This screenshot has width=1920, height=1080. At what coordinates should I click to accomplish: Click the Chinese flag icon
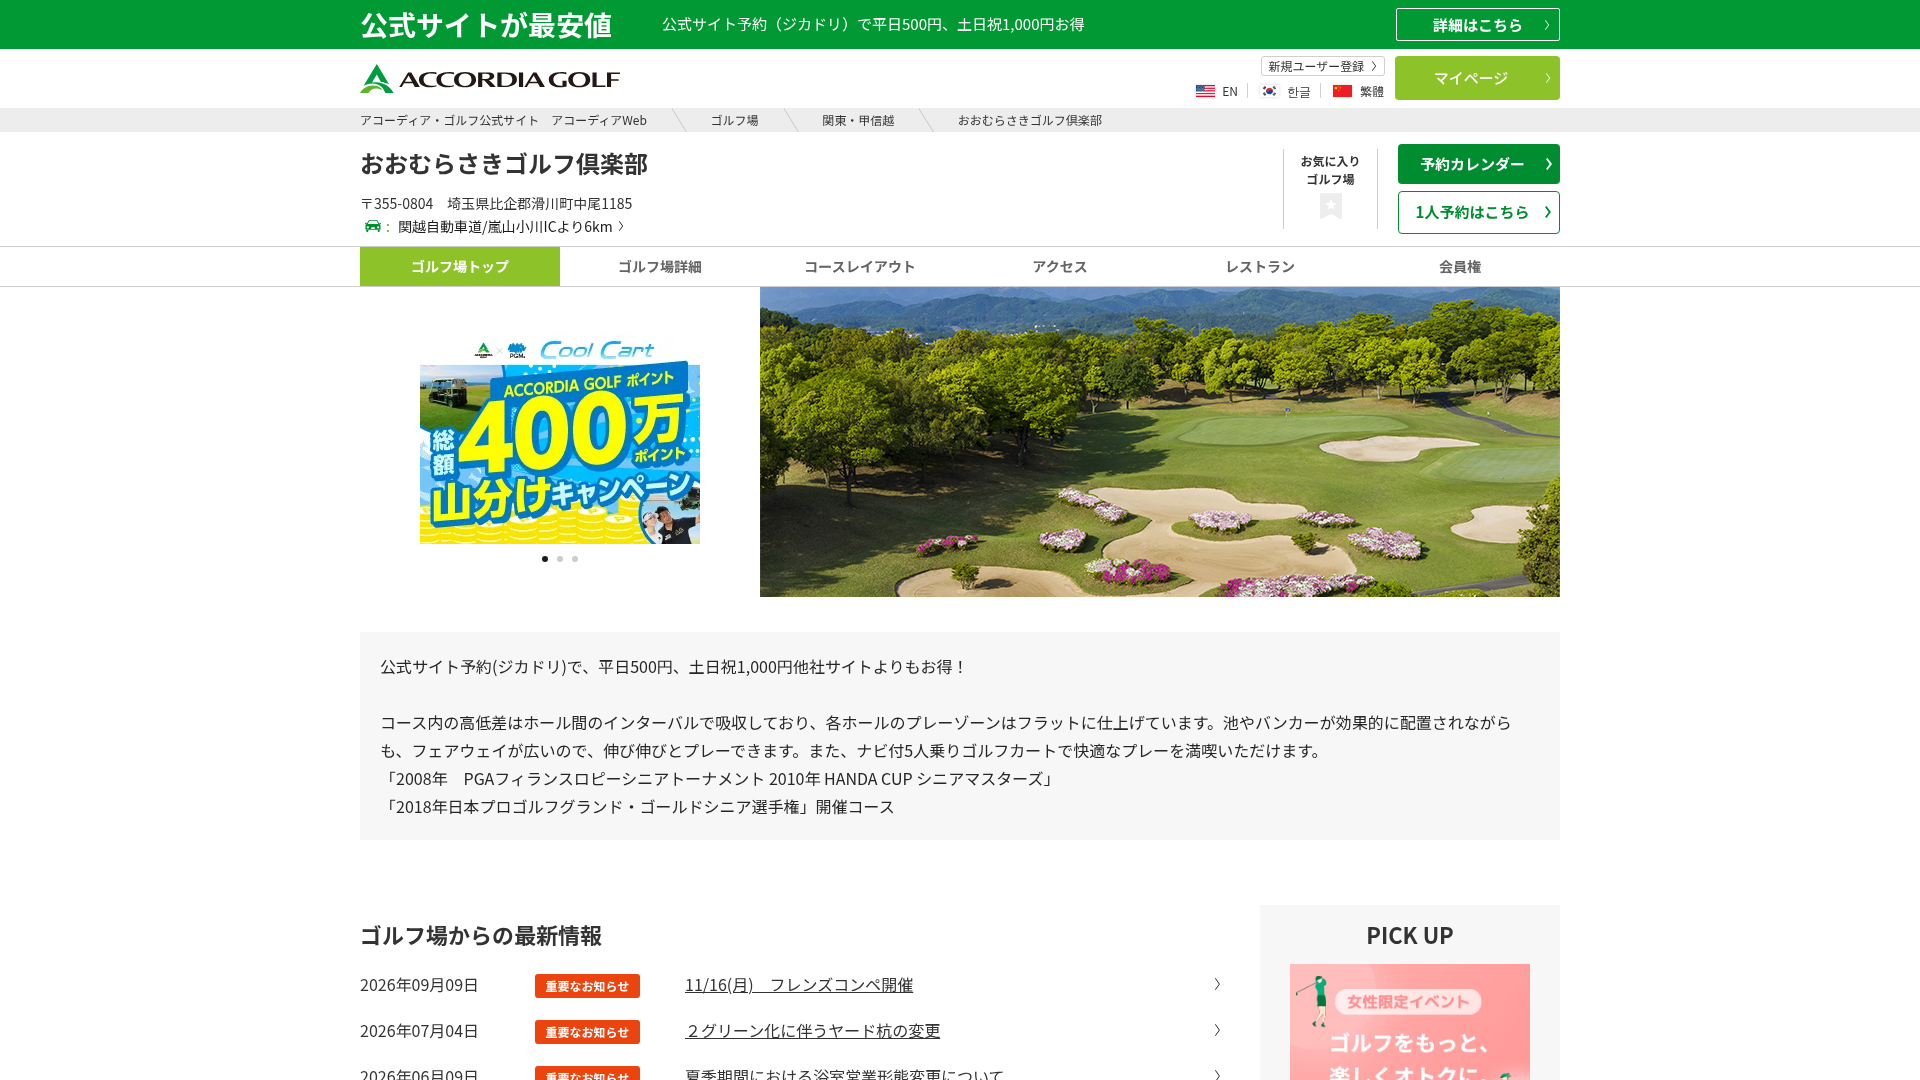(x=1342, y=91)
